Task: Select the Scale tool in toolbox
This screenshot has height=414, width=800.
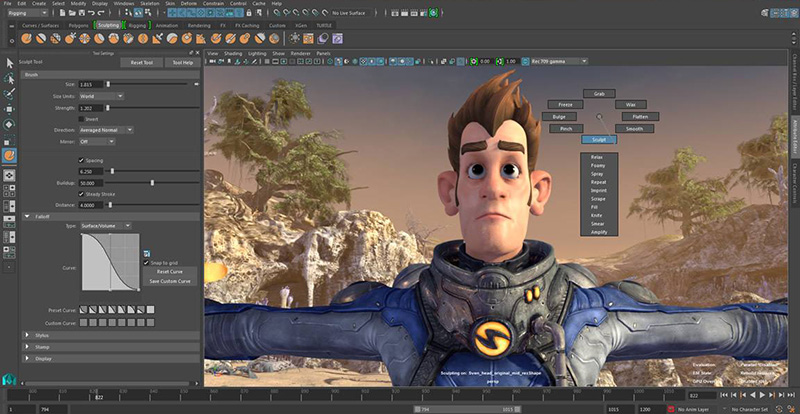Action: 10,140
